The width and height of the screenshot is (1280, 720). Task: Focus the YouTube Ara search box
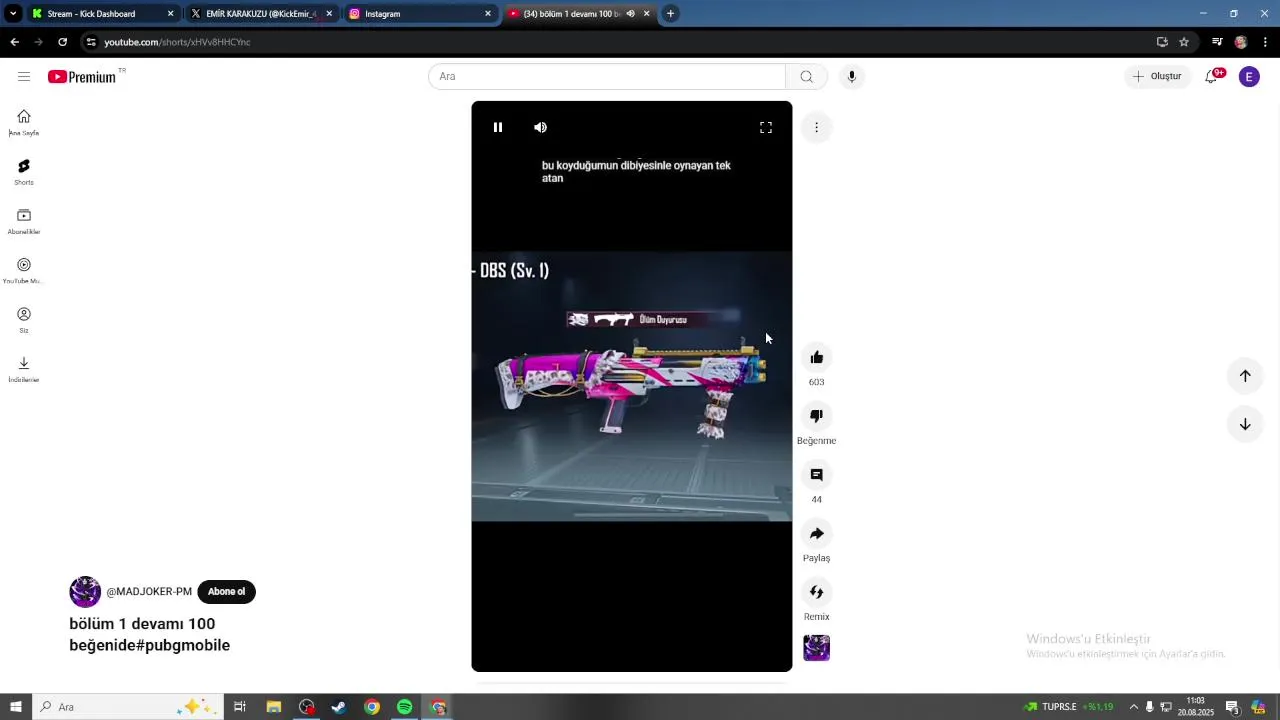coord(607,76)
